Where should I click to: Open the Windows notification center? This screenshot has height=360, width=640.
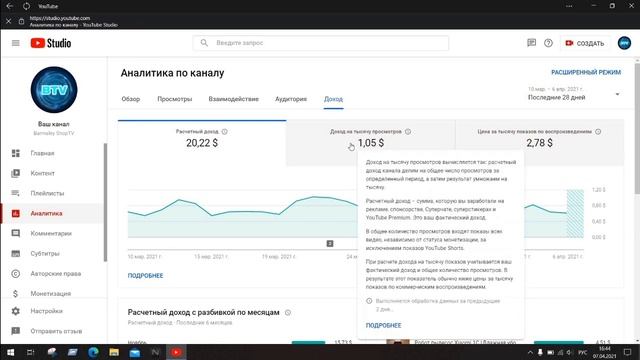[x=628, y=352]
